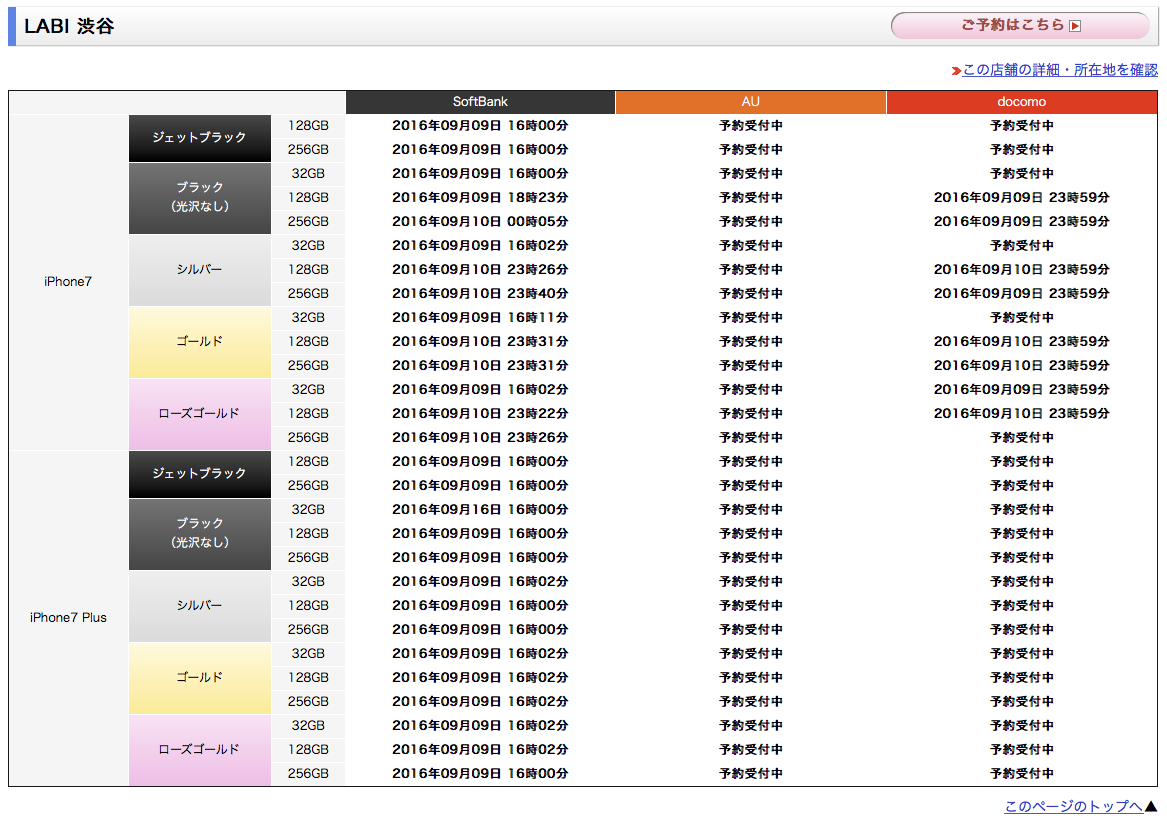The width and height of the screenshot is (1167, 823).
Task: Click the play arrow icon in reservation button
Action: click(x=1075, y=26)
